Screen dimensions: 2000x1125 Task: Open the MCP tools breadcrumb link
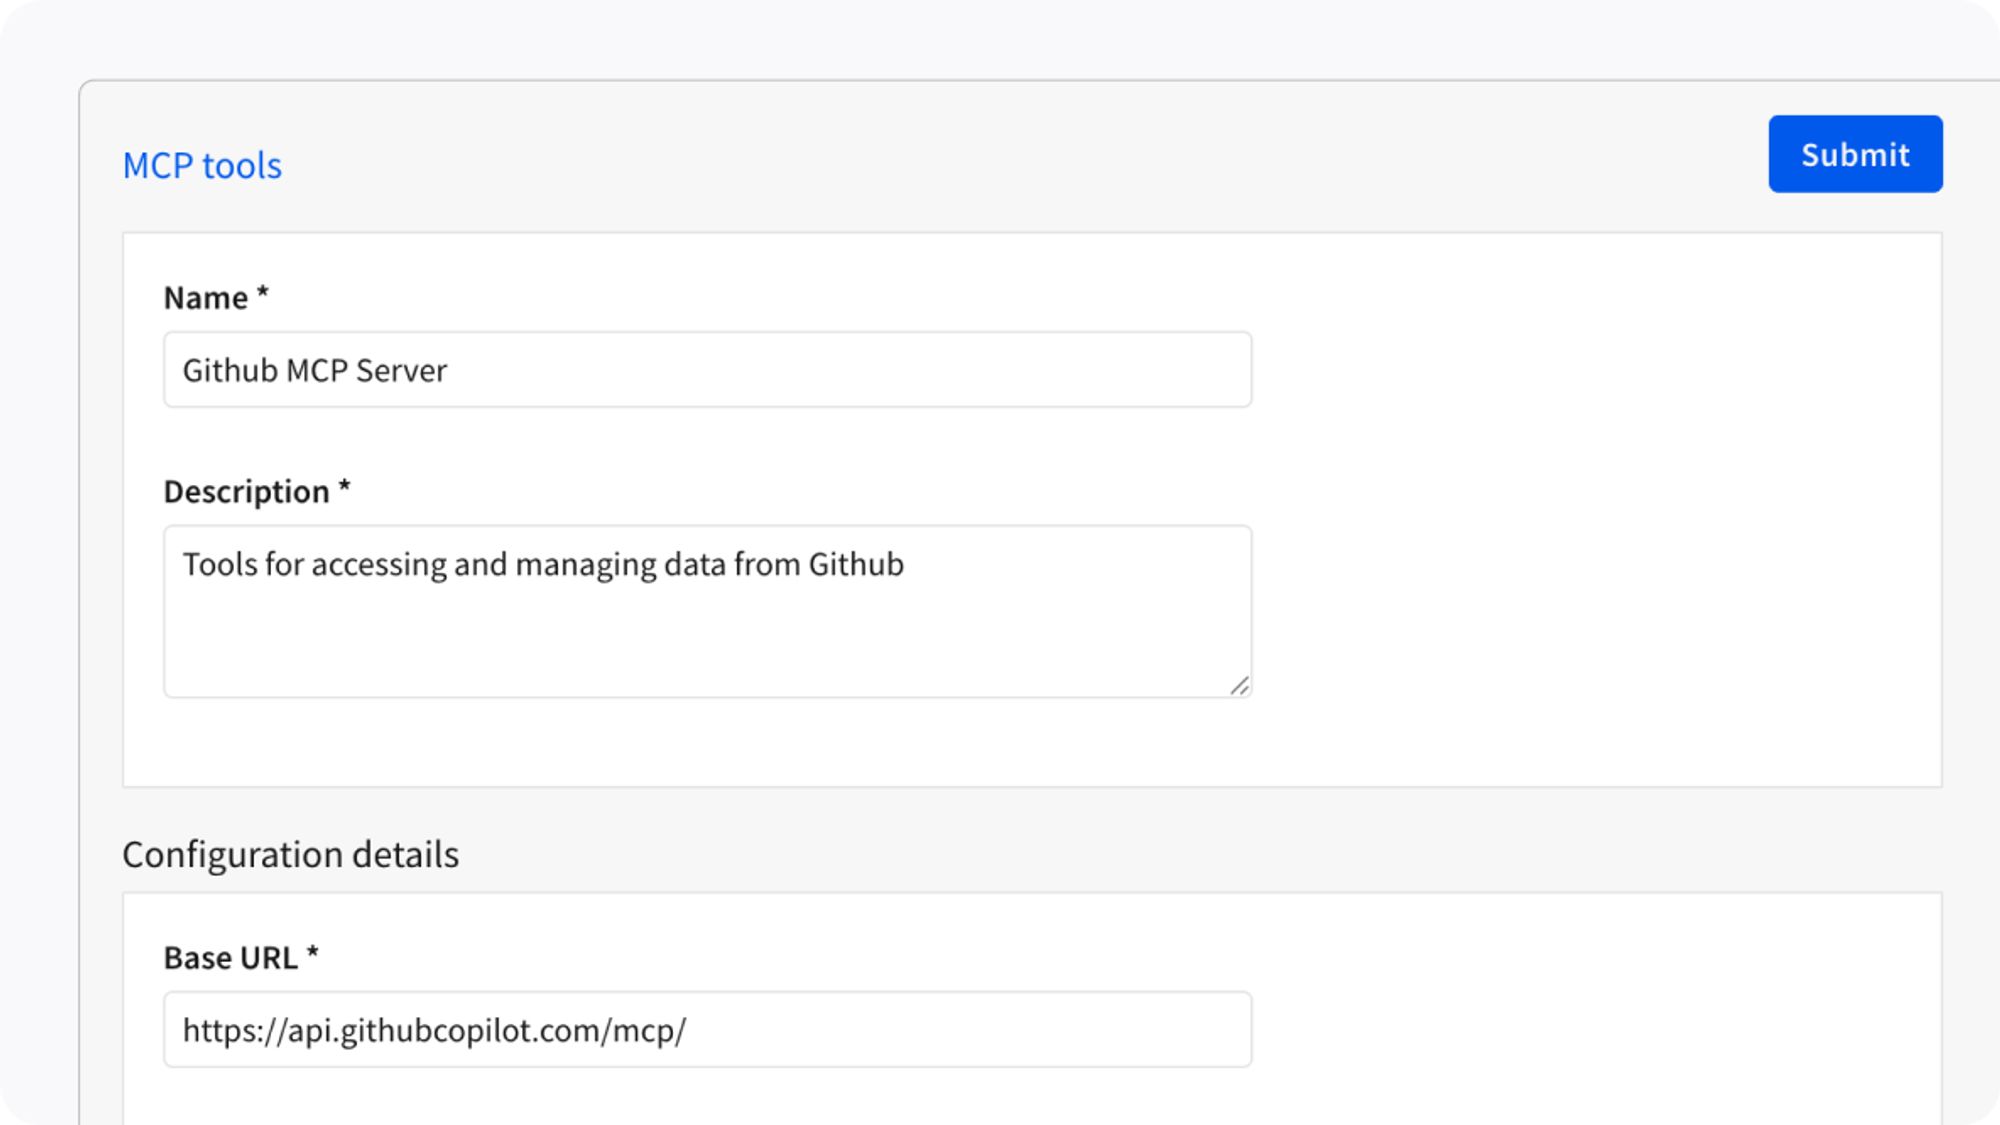click(202, 165)
